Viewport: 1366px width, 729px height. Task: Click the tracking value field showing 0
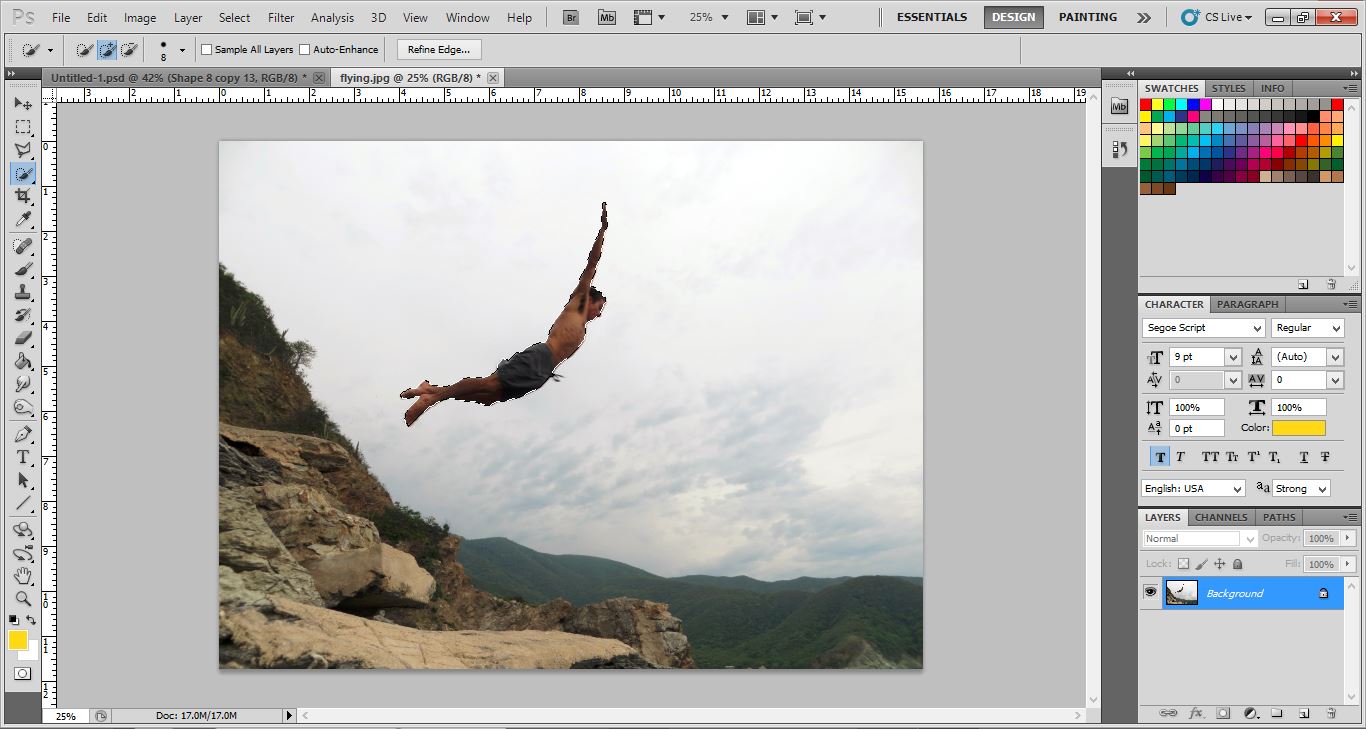[x=1307, y=380]
